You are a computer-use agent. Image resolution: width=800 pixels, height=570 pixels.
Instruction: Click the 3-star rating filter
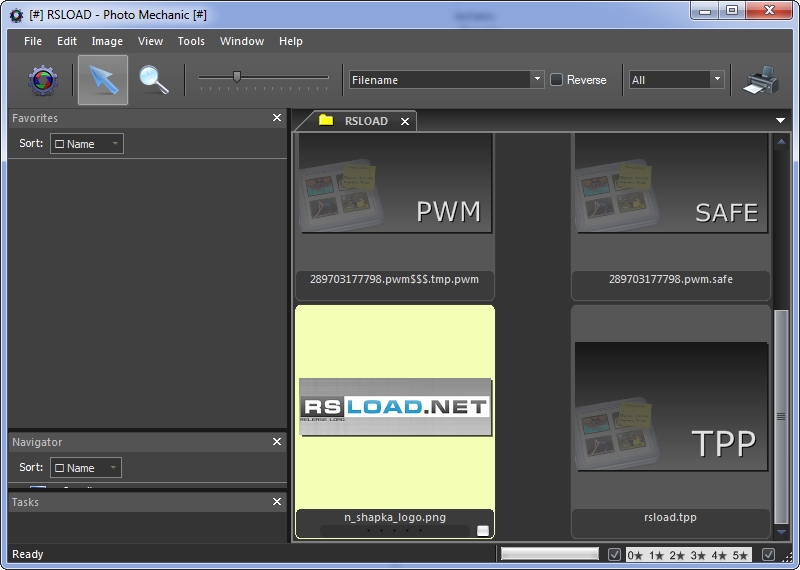[699, 555]
